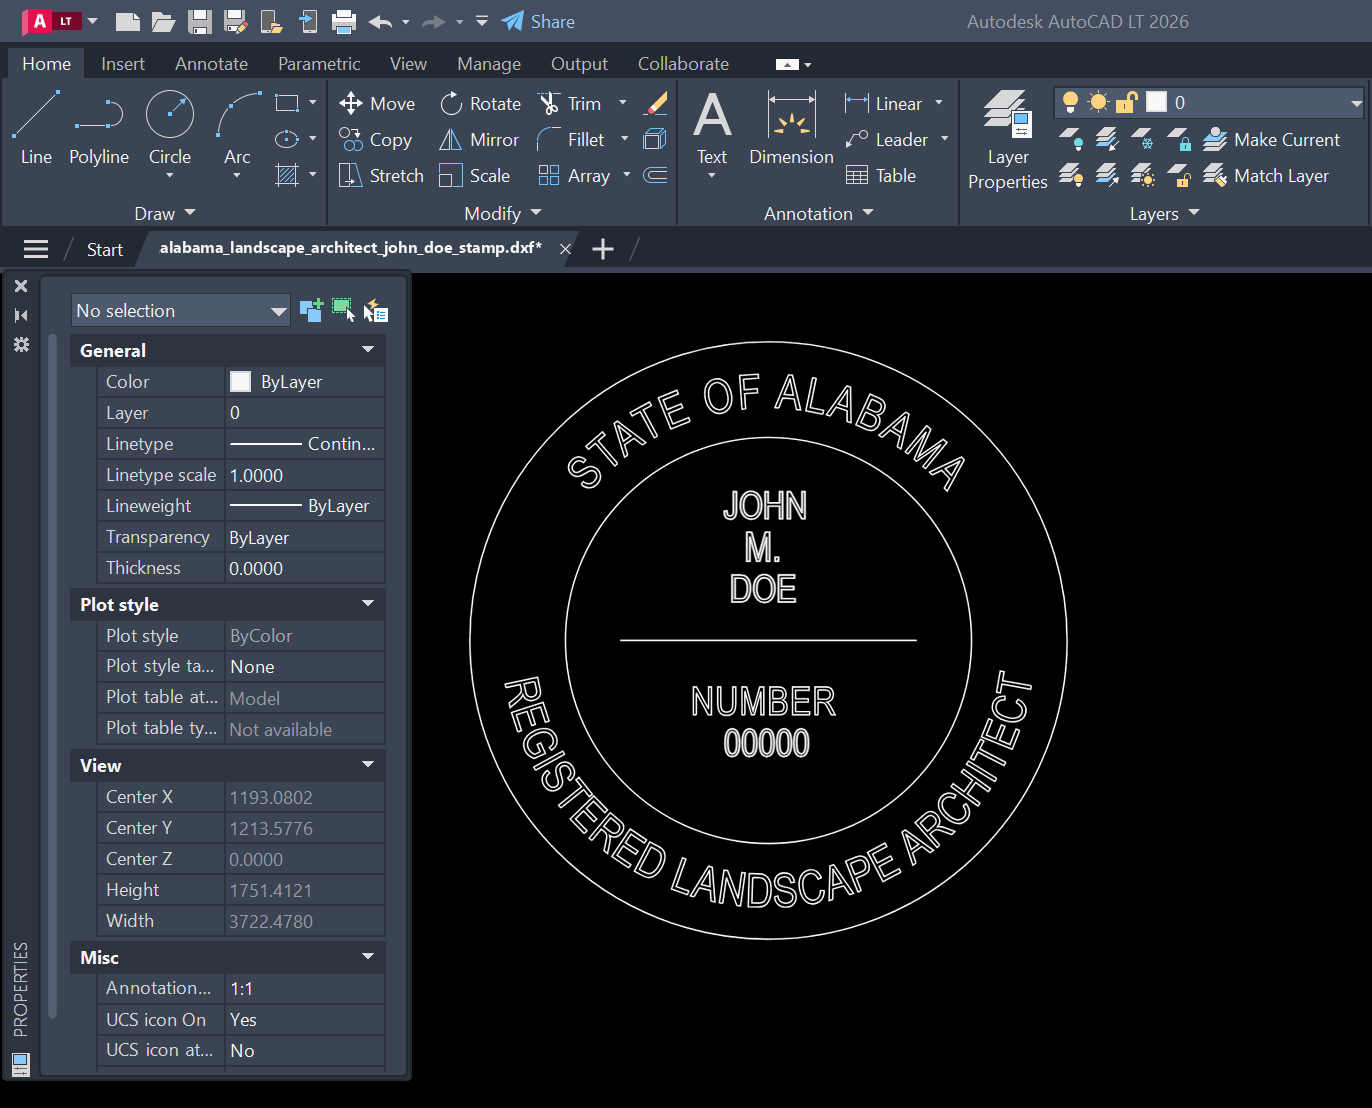Insert a Table
Screen dimensions: 1372x1108
(x=881, y=175)
